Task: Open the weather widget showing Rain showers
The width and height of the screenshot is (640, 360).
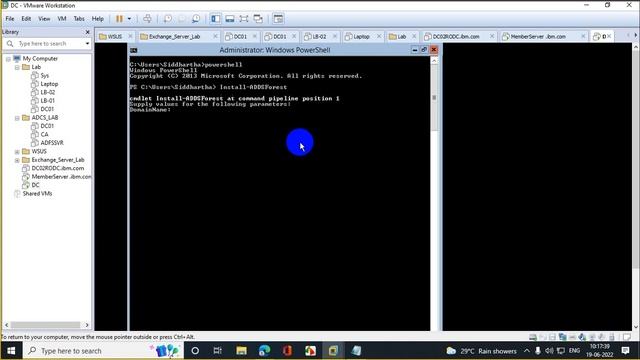Action: coord(482,351)
